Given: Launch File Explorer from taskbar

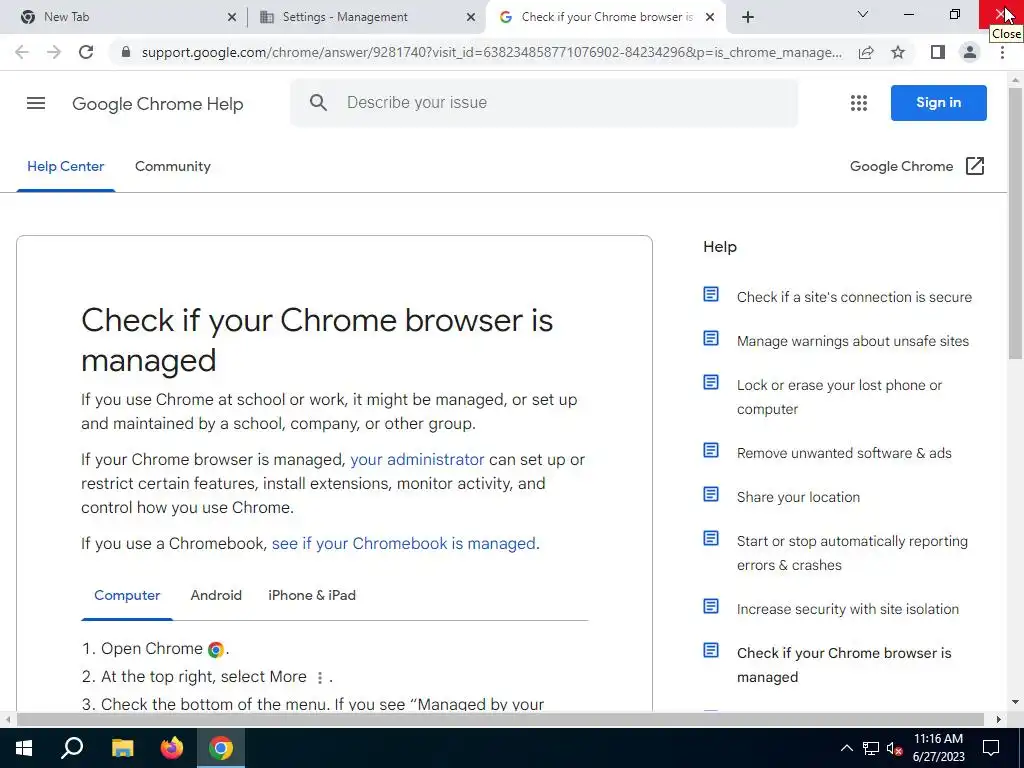Looking at the screenshot, I should (122, 748).
